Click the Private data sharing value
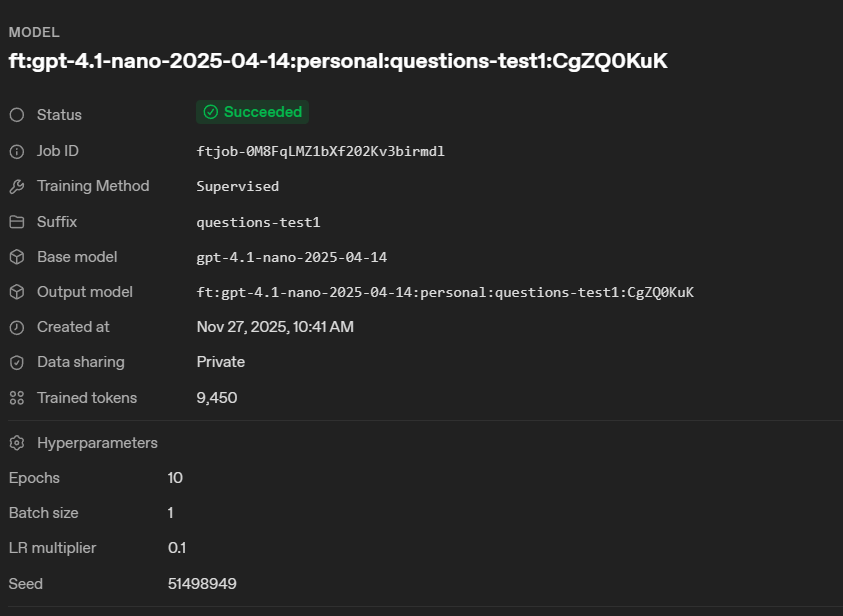This screenshot has height=616, width=843. (220, 362)
